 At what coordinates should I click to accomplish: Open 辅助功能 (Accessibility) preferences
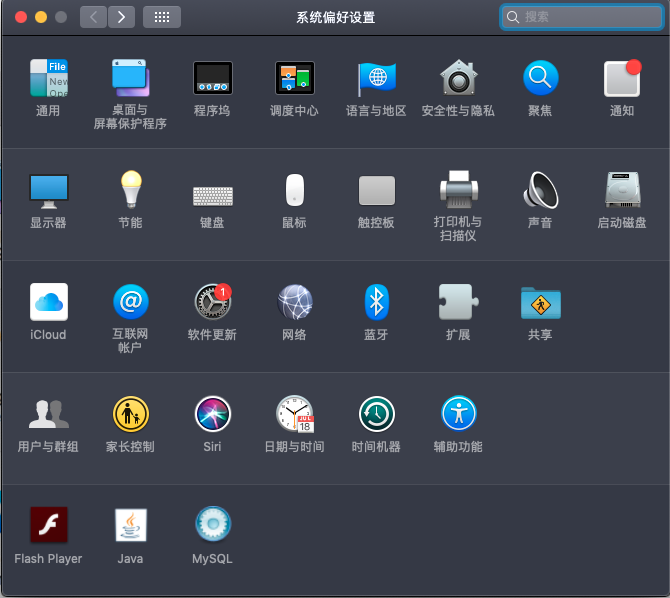(x=458, y=414)
